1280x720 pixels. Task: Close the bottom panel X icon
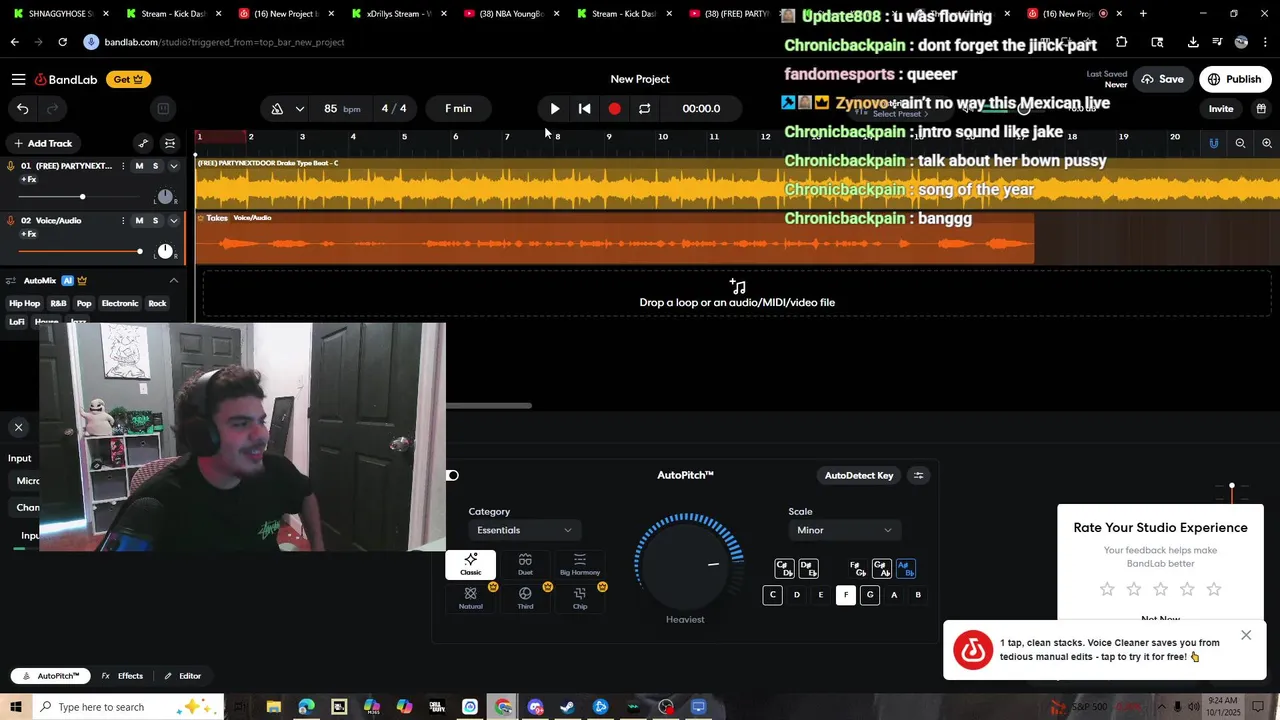click(18, 427)
